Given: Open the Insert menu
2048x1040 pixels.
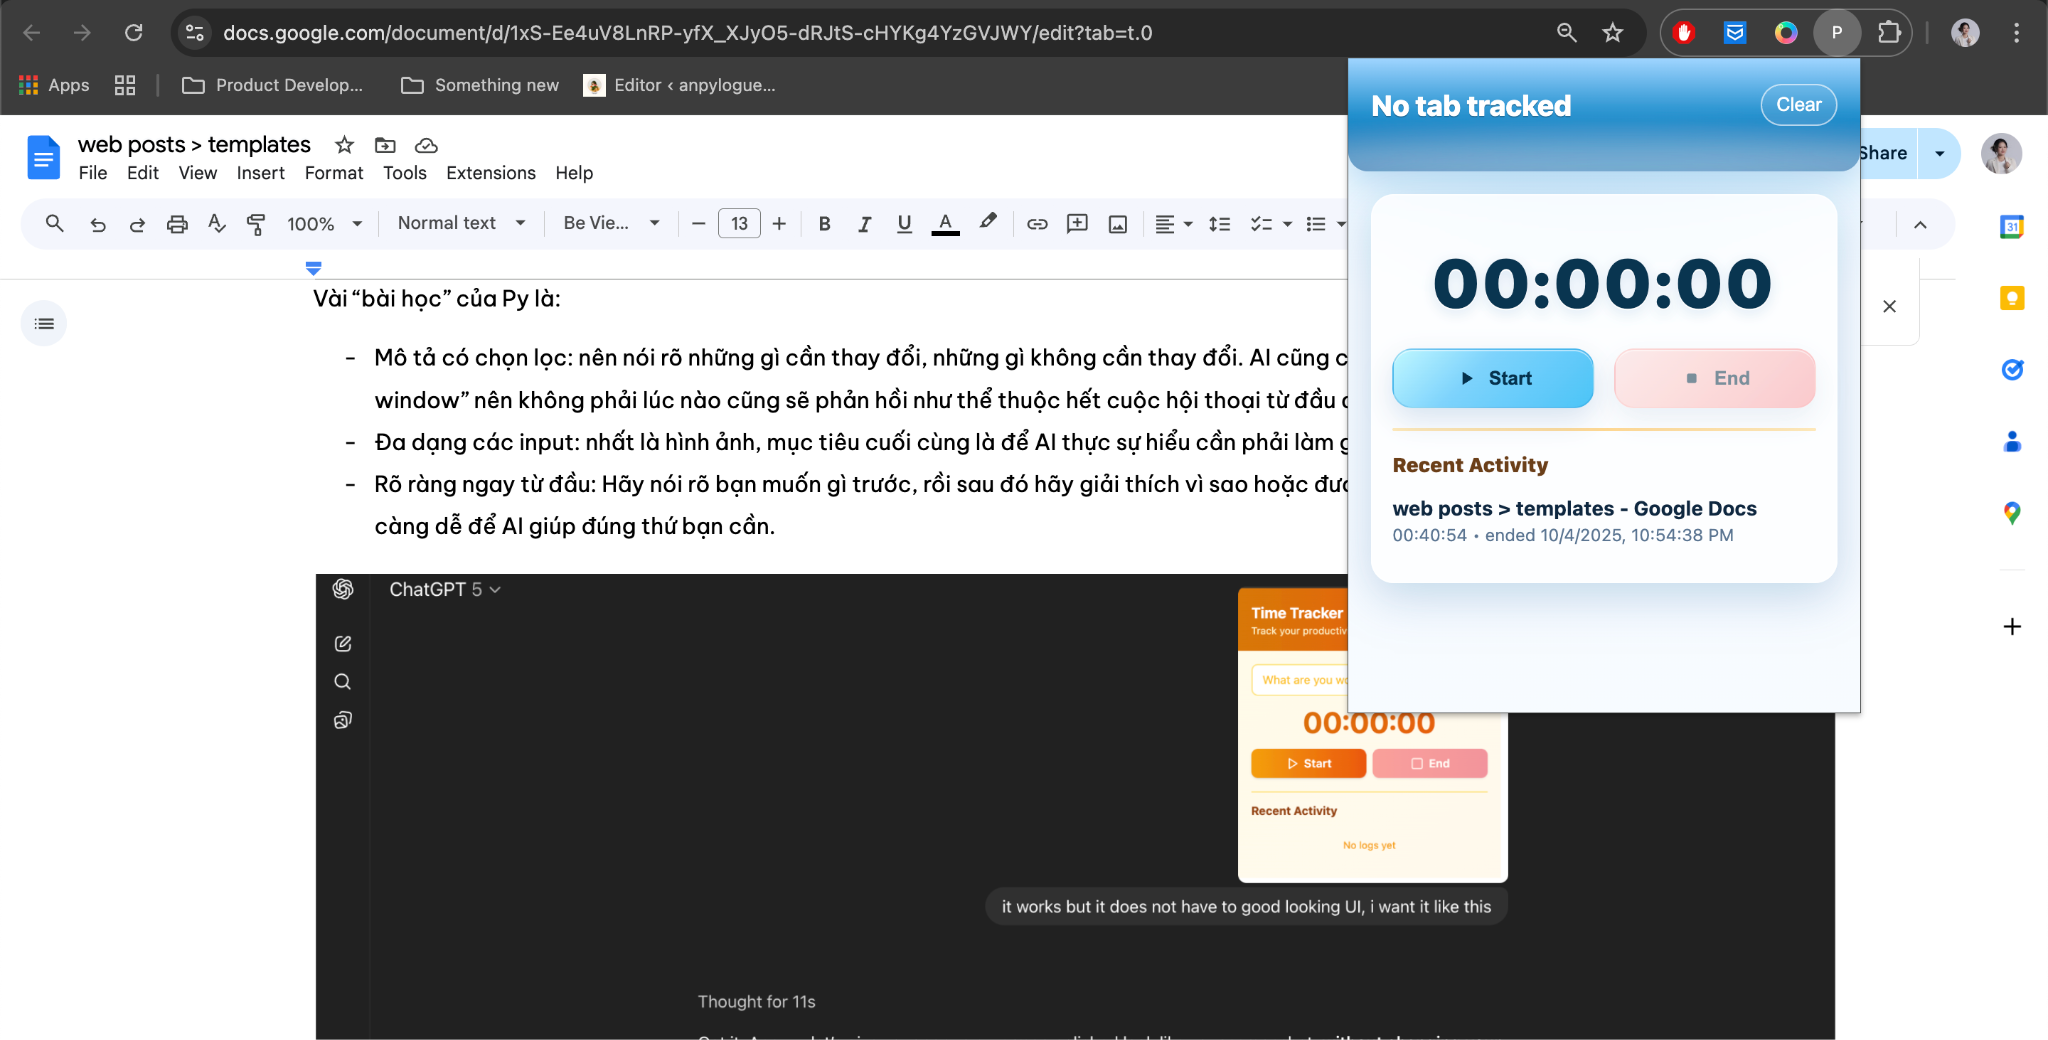Looking at the screenshot, I should (260, 173).
